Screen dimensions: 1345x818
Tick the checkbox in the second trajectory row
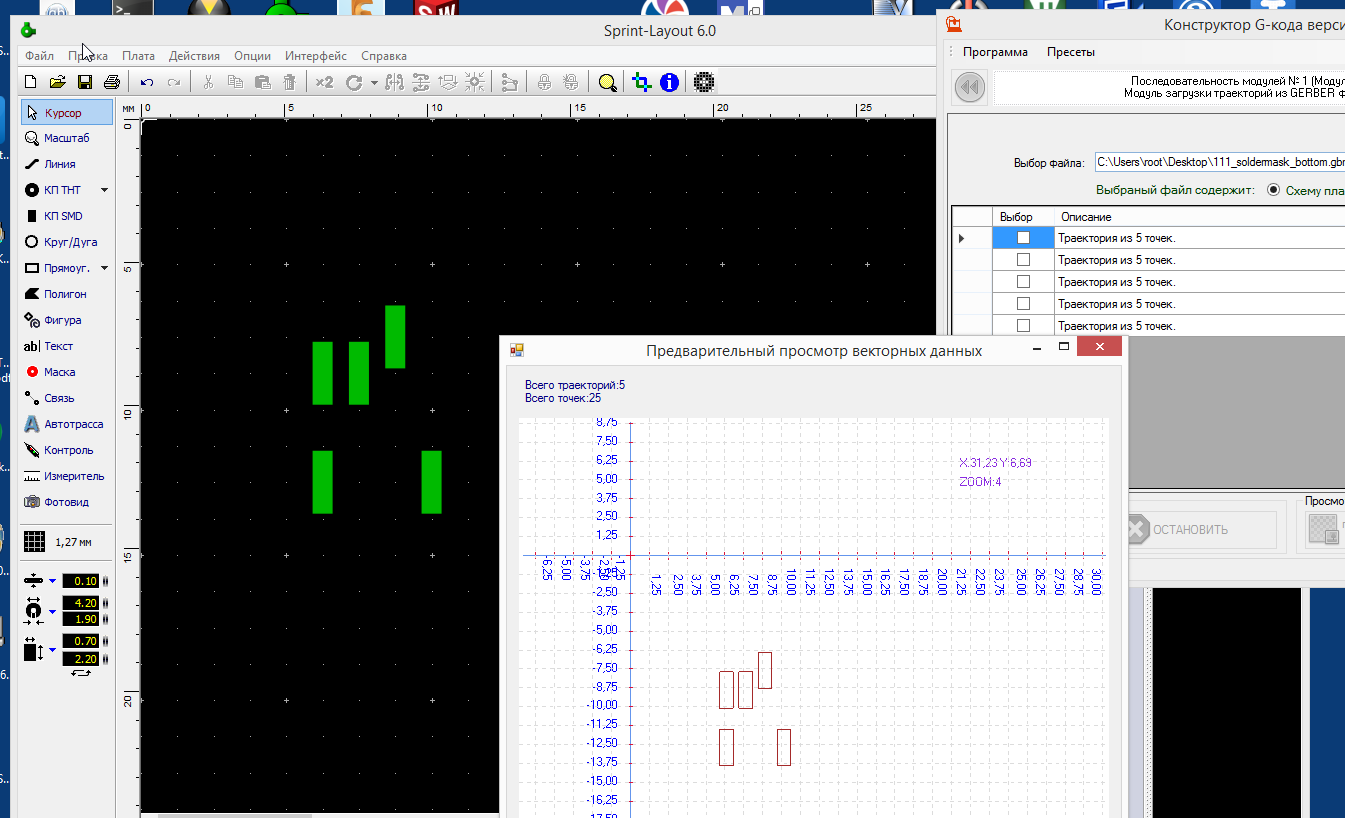pos(1023,260)
